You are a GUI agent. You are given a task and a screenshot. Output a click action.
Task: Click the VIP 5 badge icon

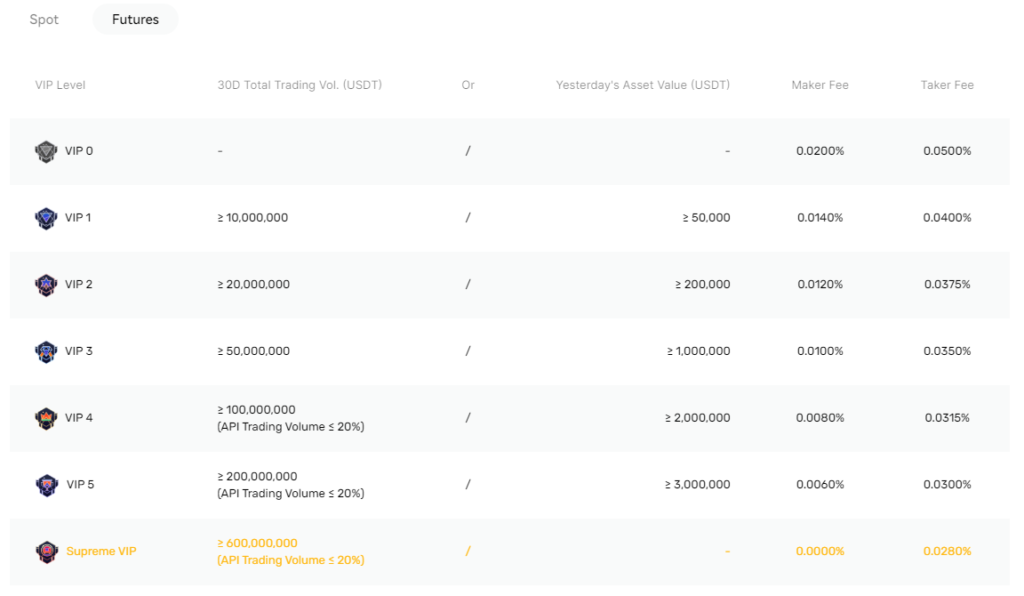(x=46, y=484)
